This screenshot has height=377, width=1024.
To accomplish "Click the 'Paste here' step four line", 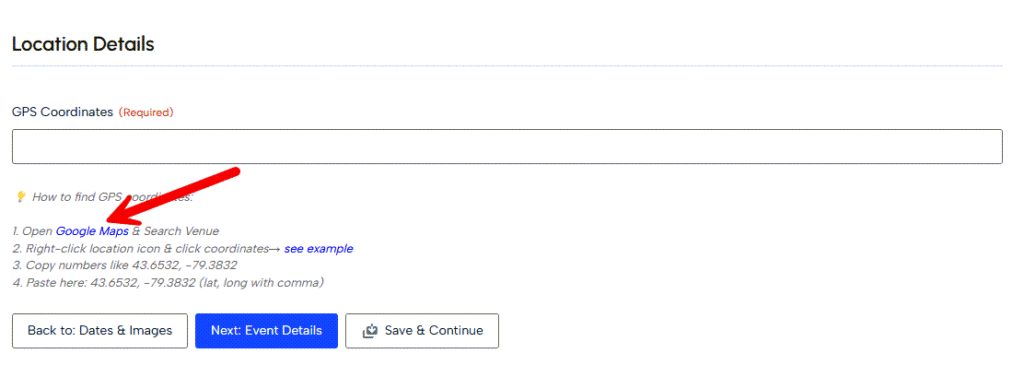I will tap(168, 283).
